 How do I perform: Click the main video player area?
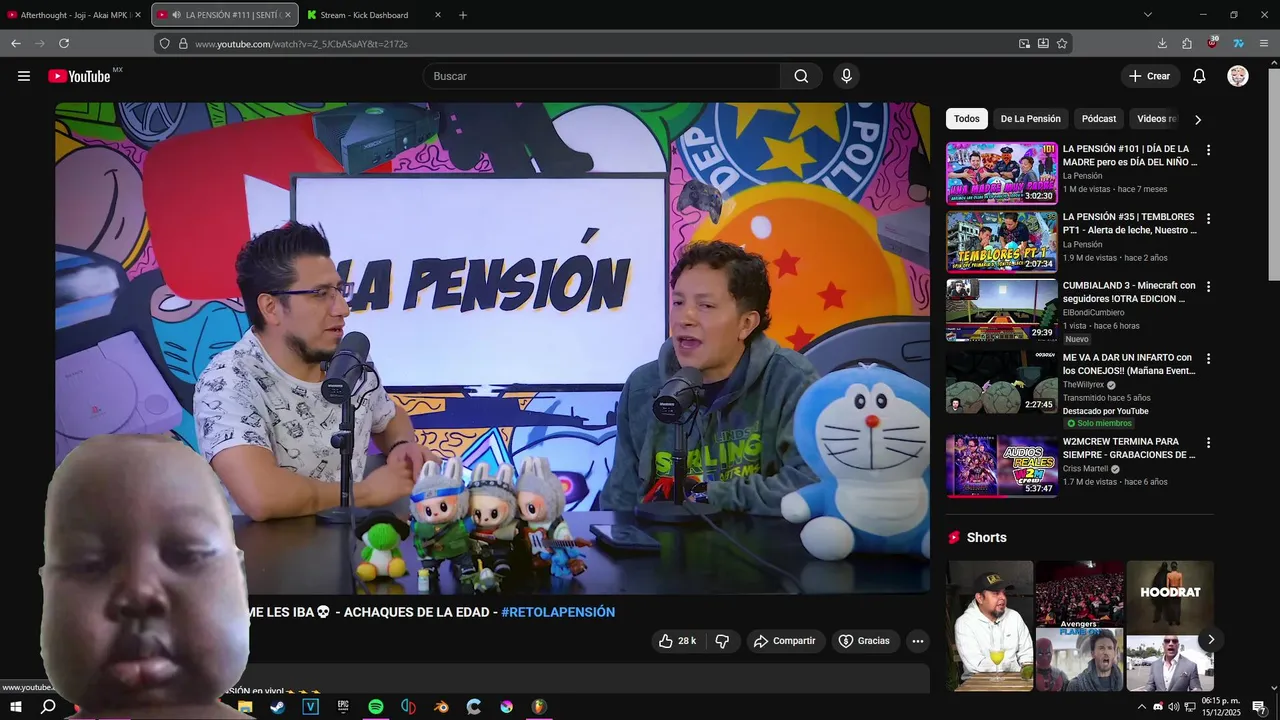point(492,348)
